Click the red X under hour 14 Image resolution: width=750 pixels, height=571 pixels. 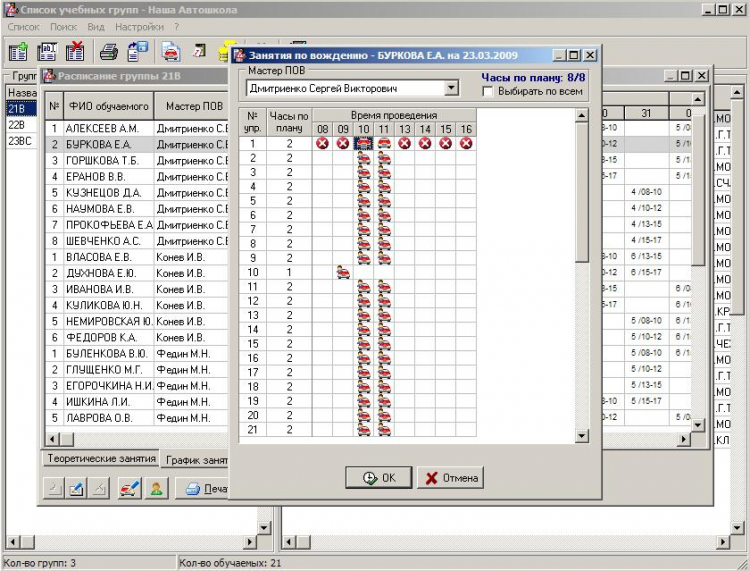(425, 143)
